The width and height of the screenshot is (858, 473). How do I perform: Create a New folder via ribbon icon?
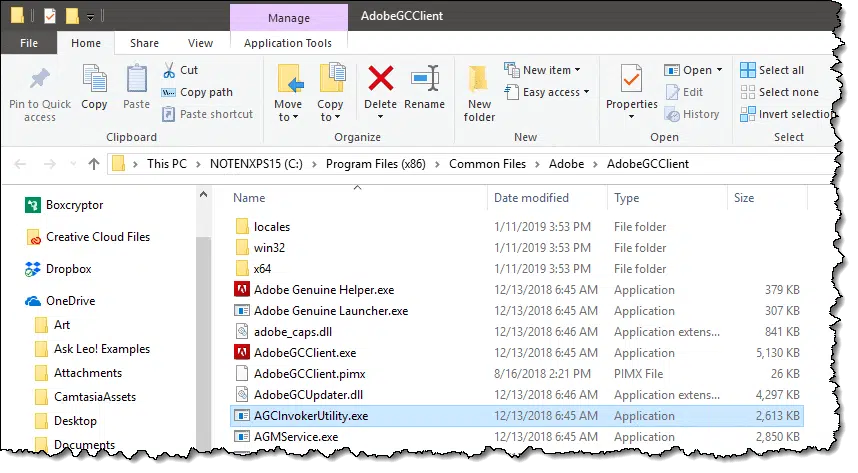[x=479, y=82]
